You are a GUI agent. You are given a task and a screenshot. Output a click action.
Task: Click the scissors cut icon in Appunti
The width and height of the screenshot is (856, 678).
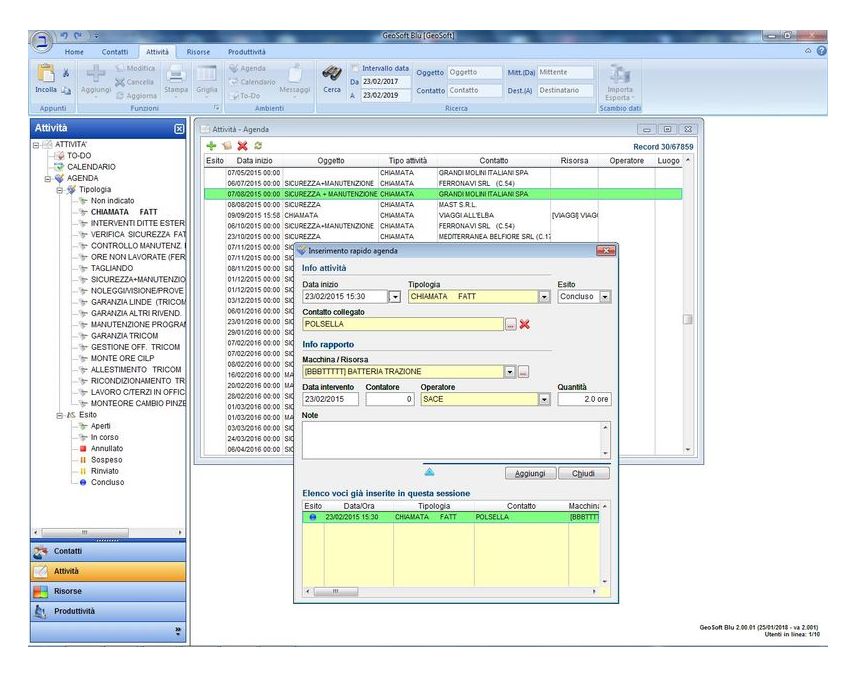coord(66,73)
